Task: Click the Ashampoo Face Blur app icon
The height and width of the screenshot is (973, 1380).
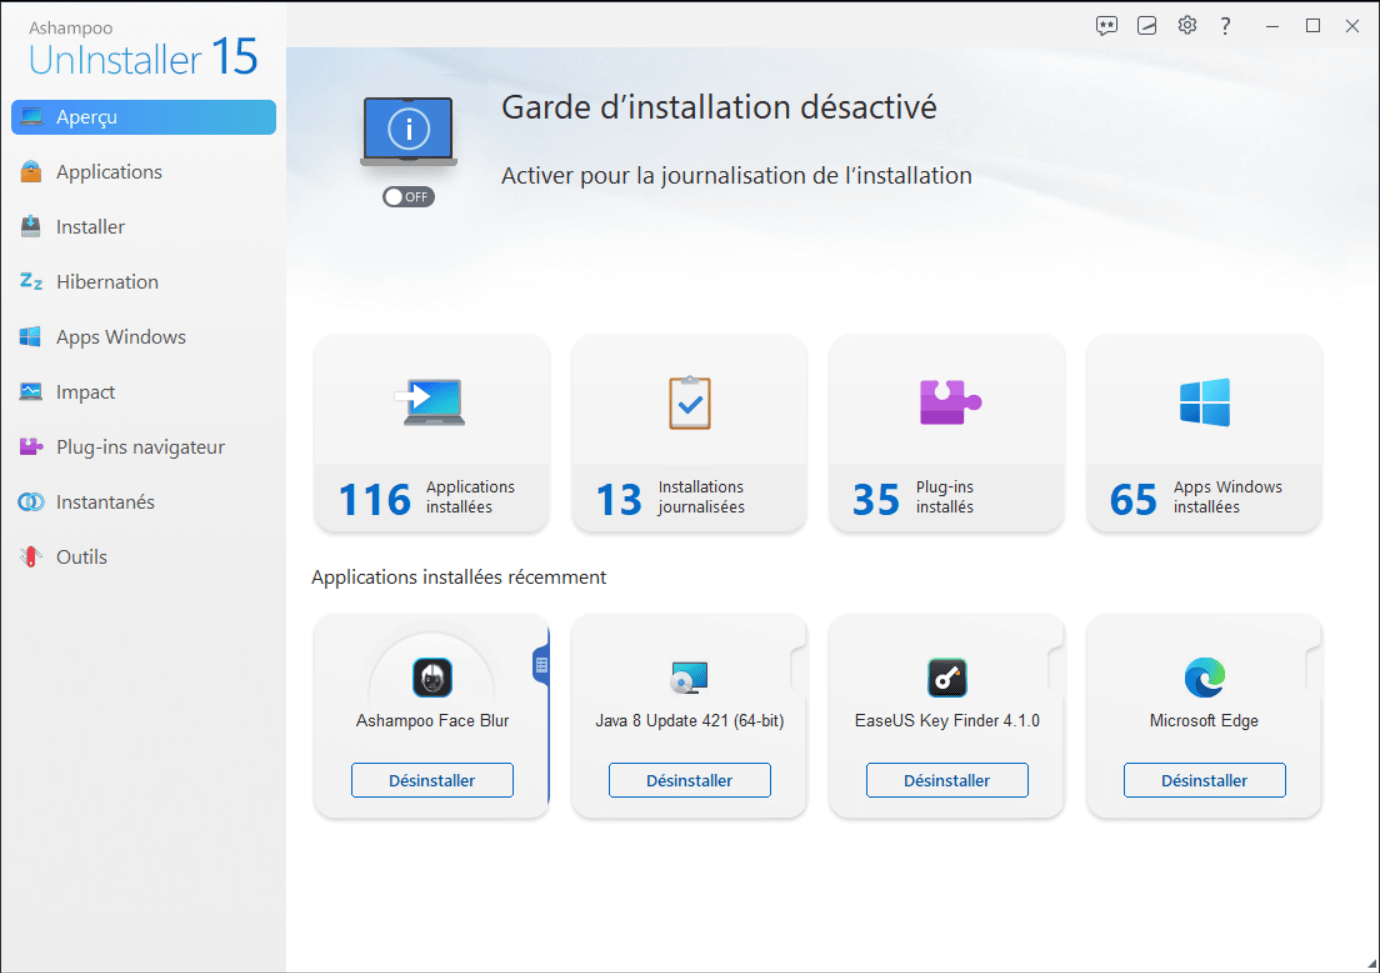Action: (432, 678)
